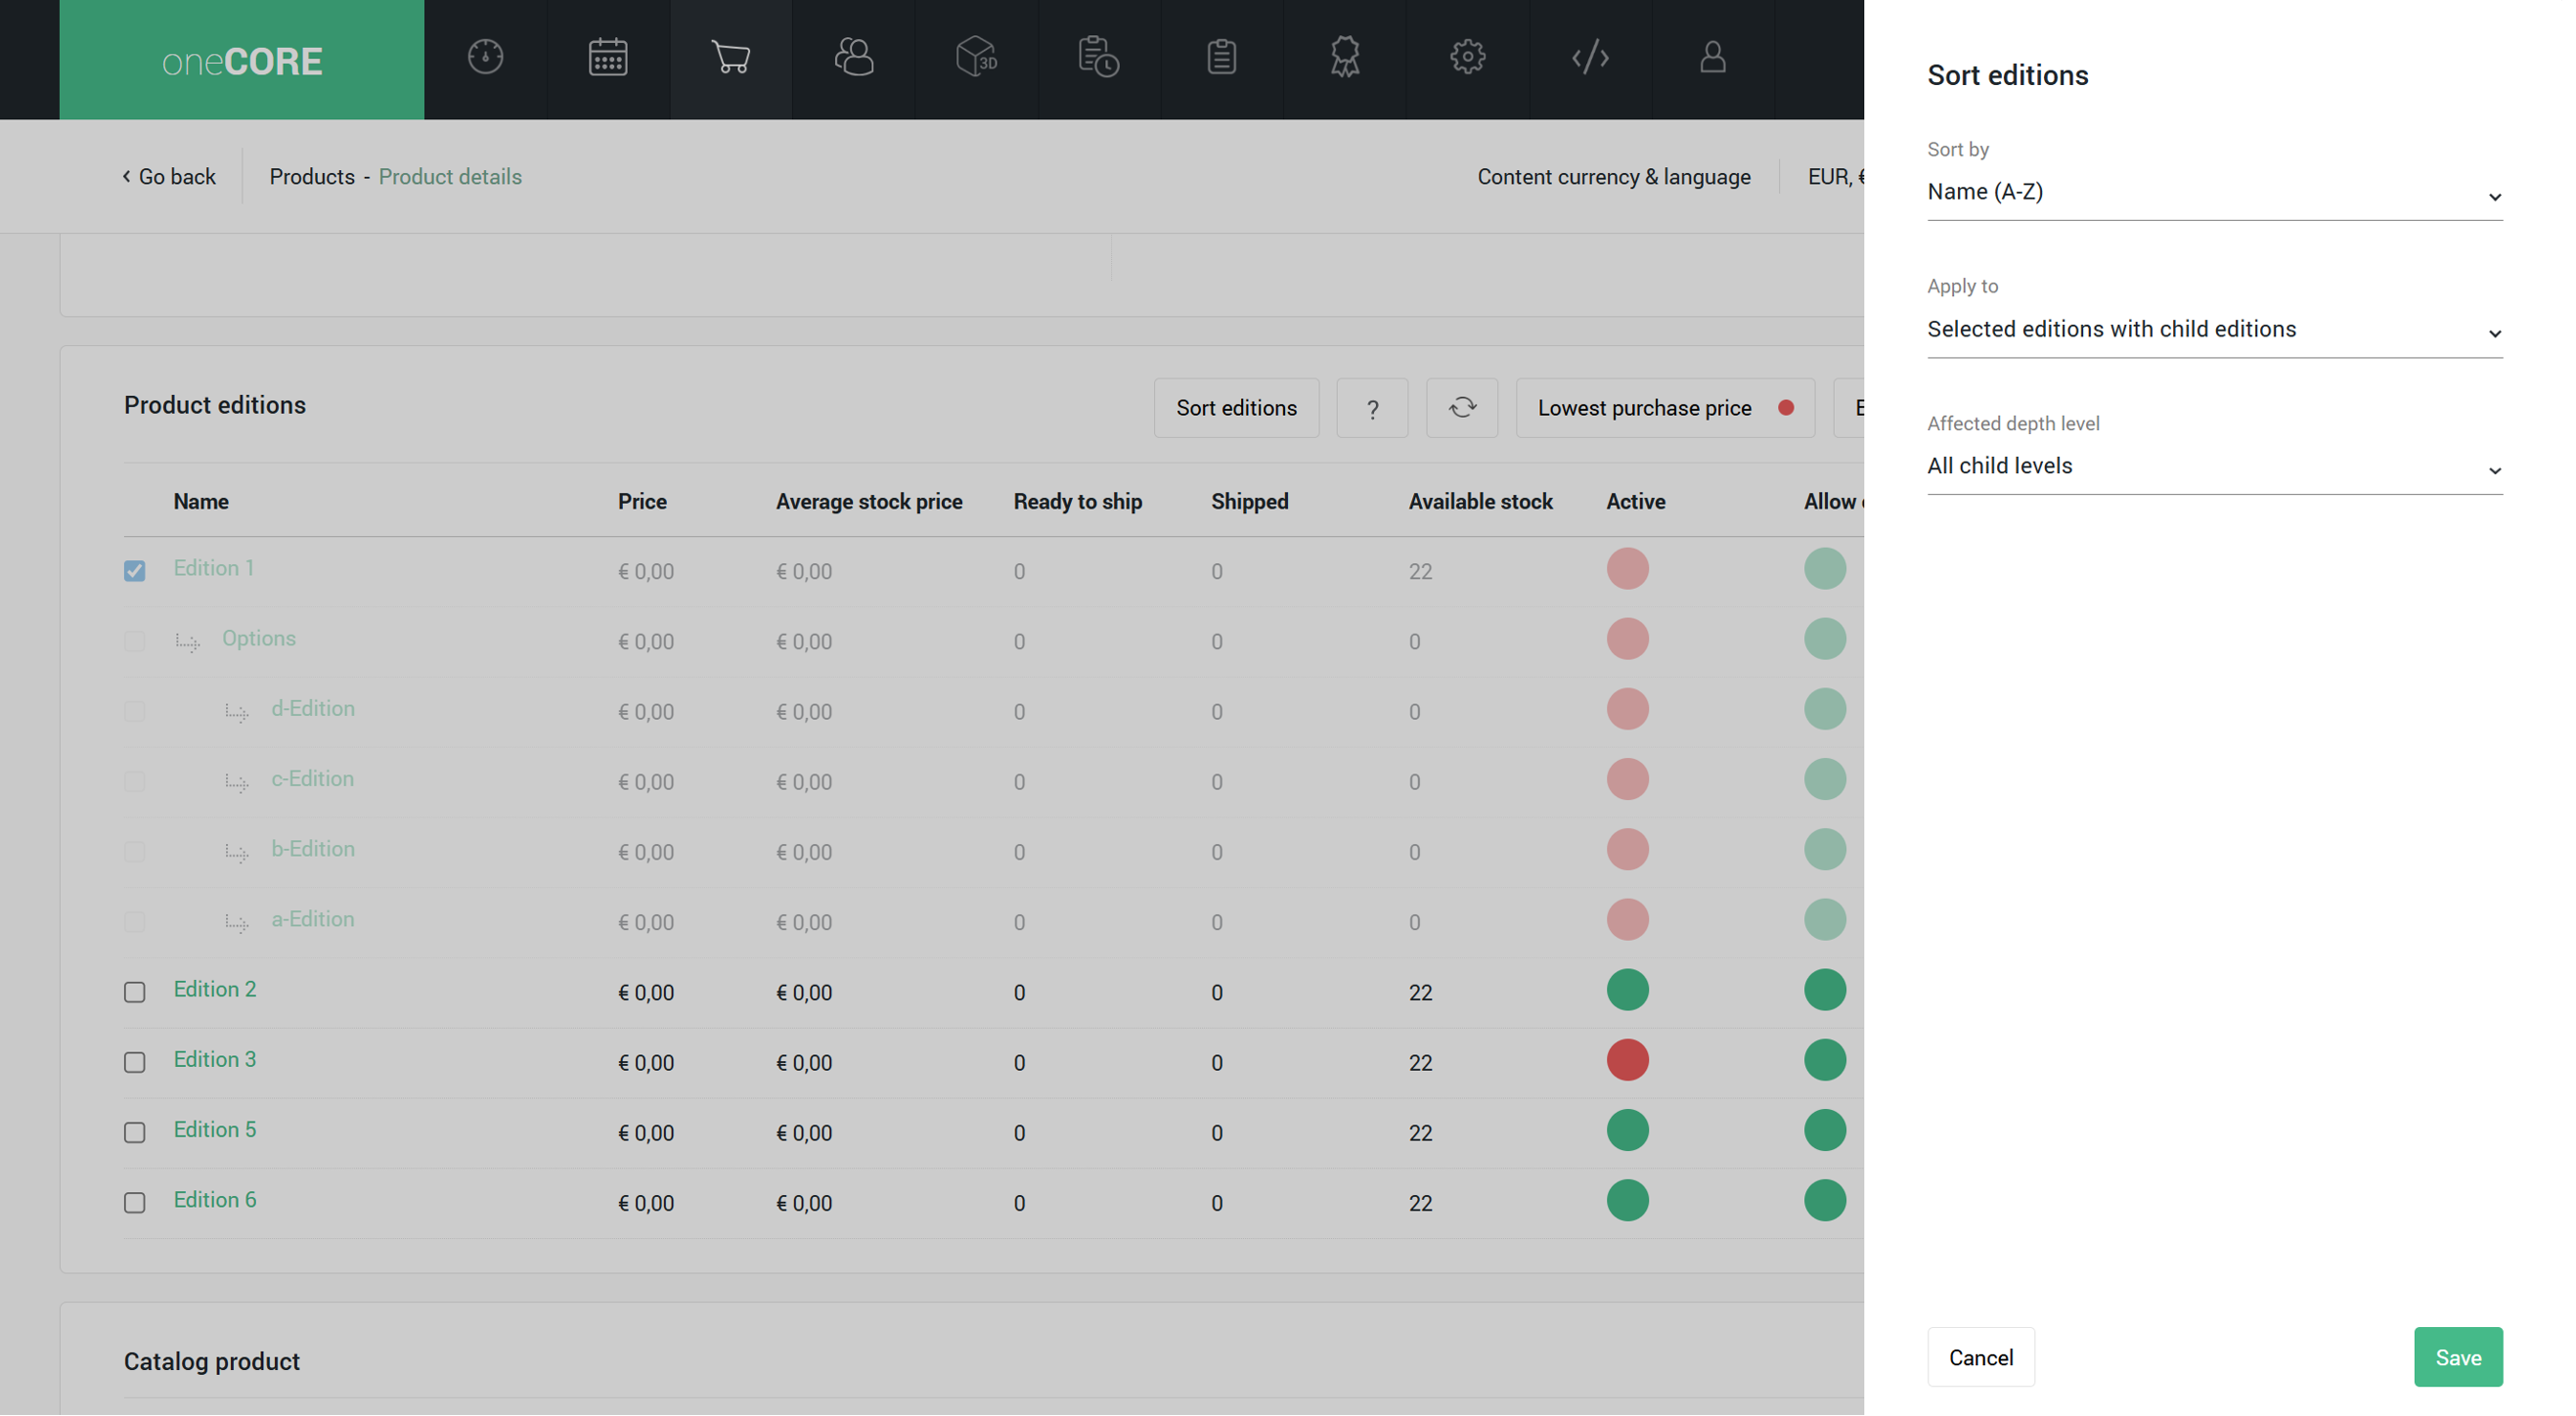Image resolution: width=2576 pixels, height=1416 pixels.
Task: Expand the Apply to dropdown
Action: point(2214,329)
